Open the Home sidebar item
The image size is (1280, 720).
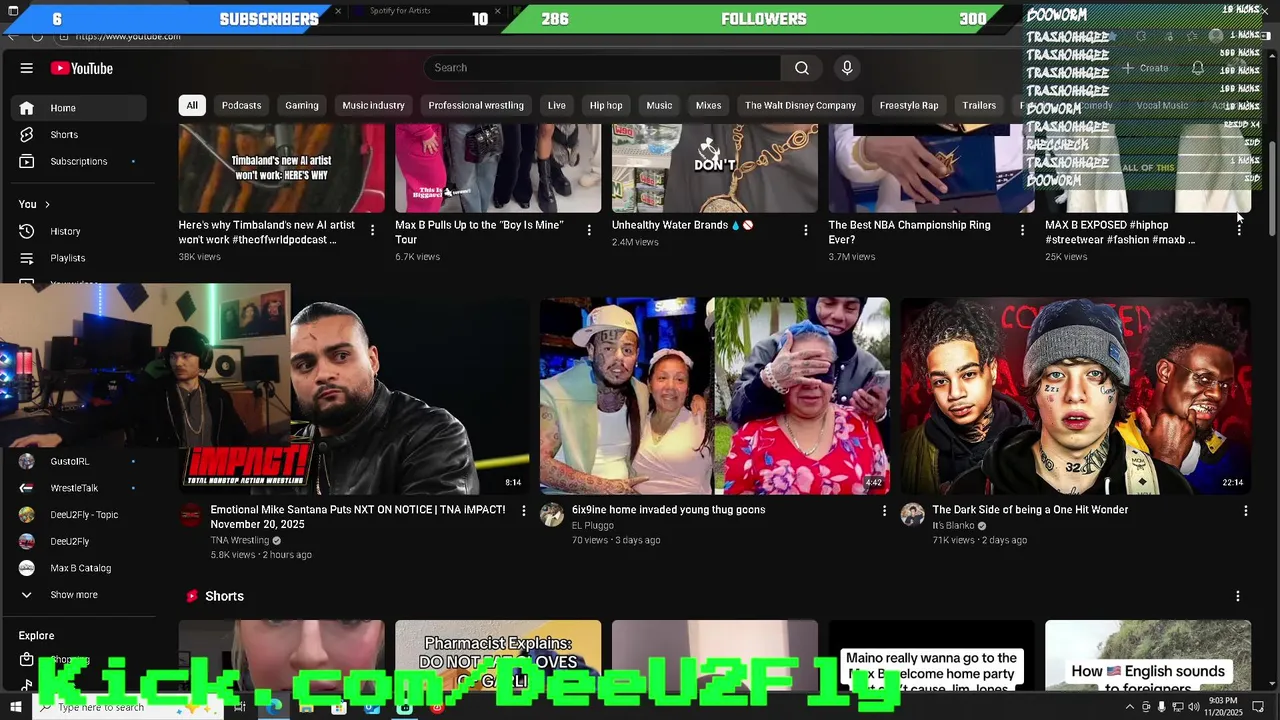(x=80, y=108)
